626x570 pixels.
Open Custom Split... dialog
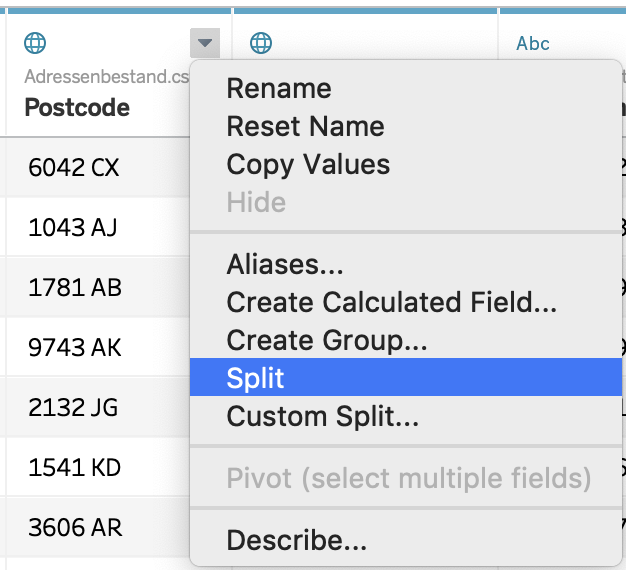pos(322,416)
